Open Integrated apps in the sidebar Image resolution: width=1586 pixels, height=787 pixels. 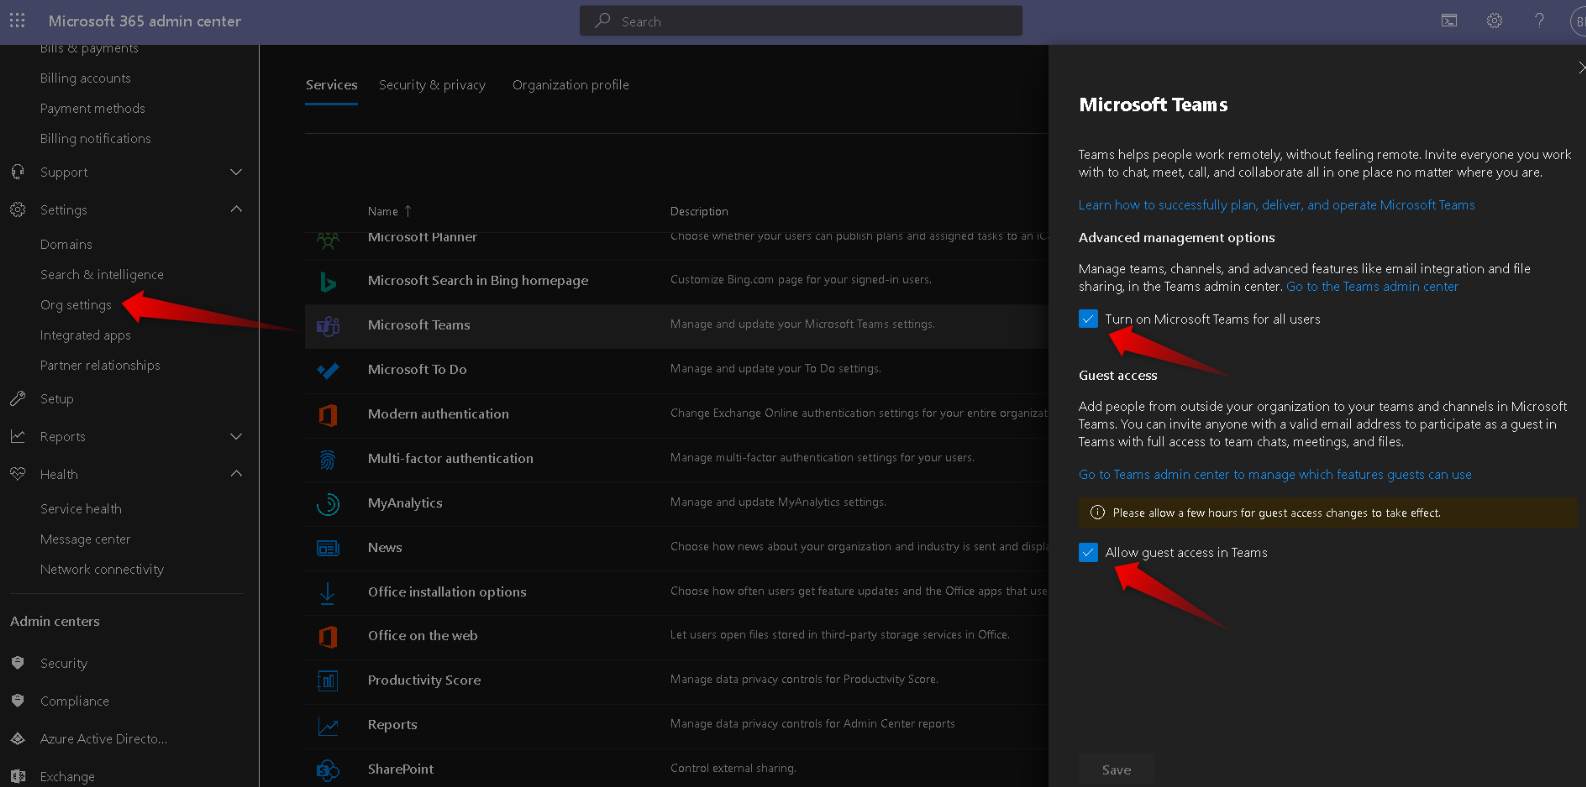click(x=85, y=335)
